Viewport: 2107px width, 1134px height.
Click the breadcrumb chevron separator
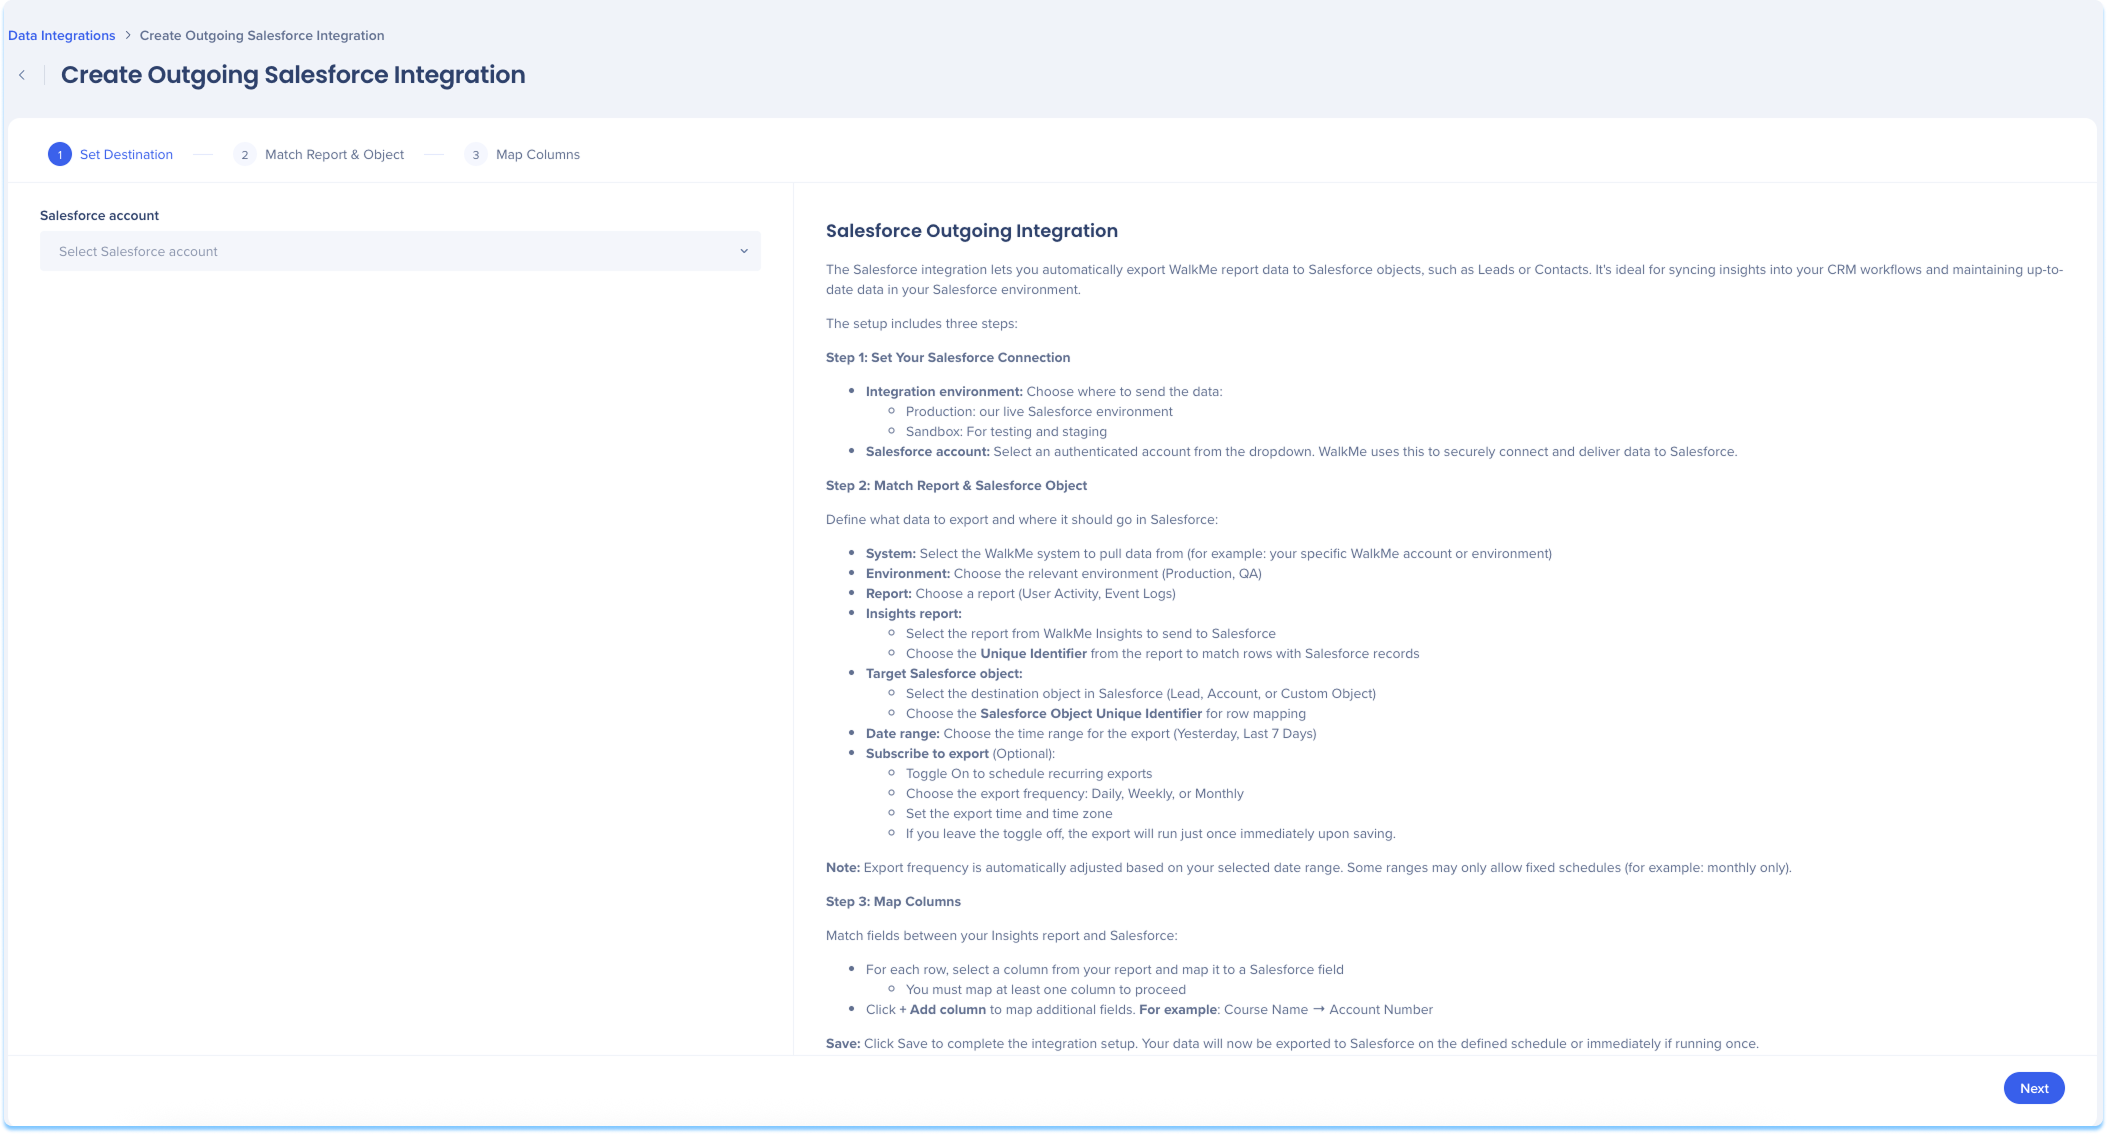click(128, 35)
